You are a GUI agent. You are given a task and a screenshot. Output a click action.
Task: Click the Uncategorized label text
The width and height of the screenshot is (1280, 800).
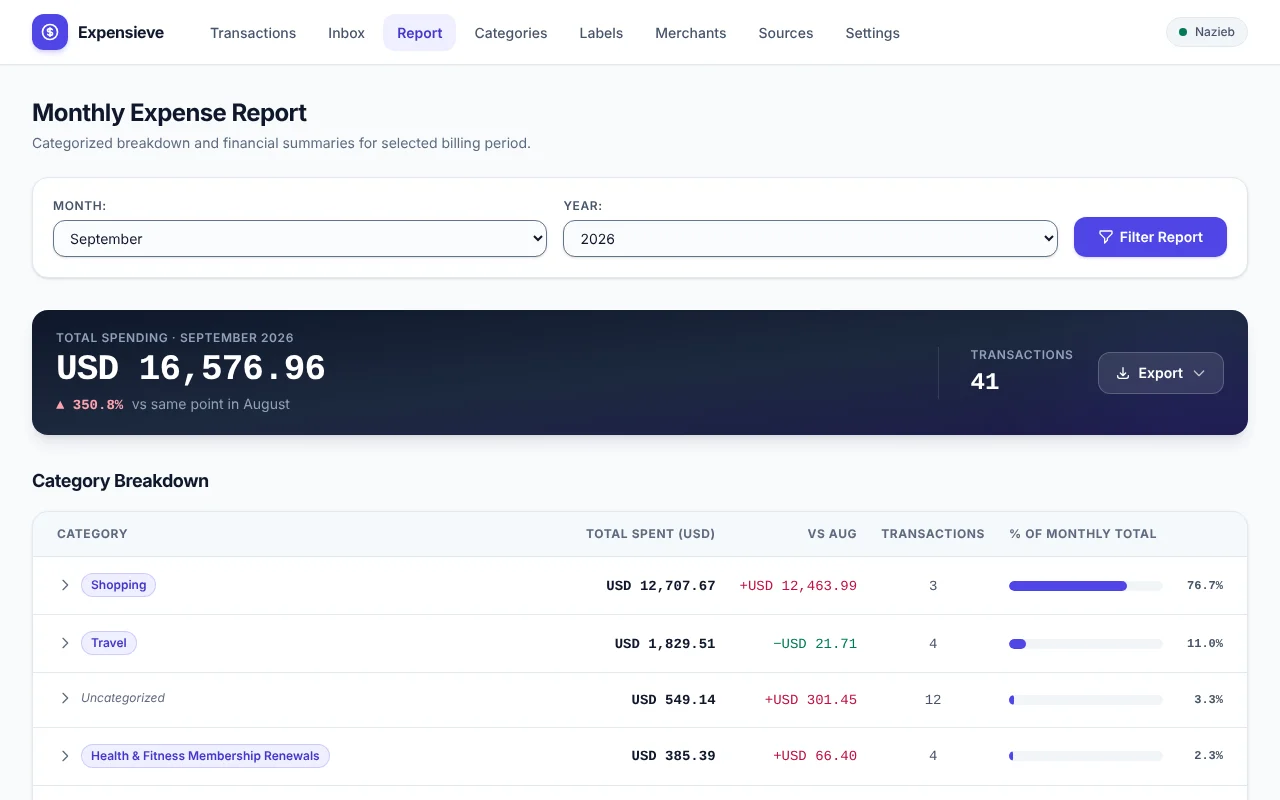coord(123,698)
